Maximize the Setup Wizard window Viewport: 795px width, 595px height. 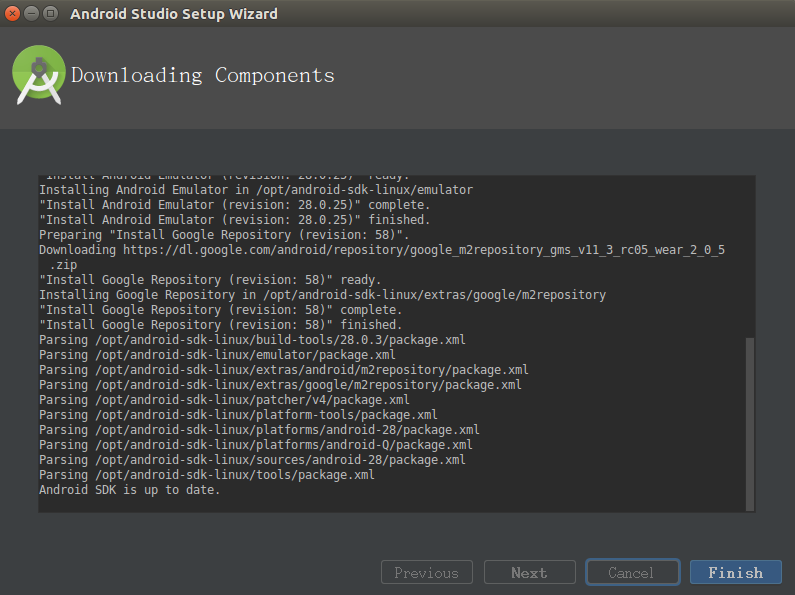coord(50,13)
